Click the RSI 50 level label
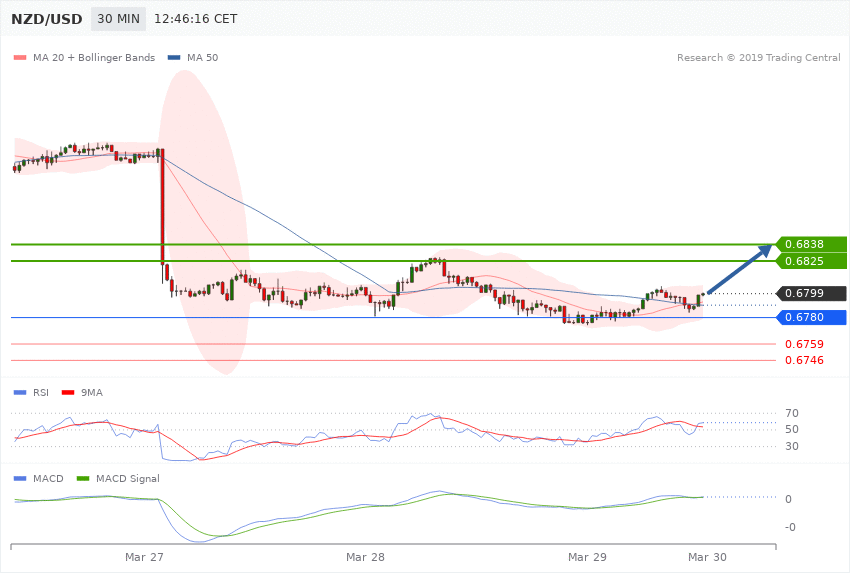850x576 pixels. (791, 429)
